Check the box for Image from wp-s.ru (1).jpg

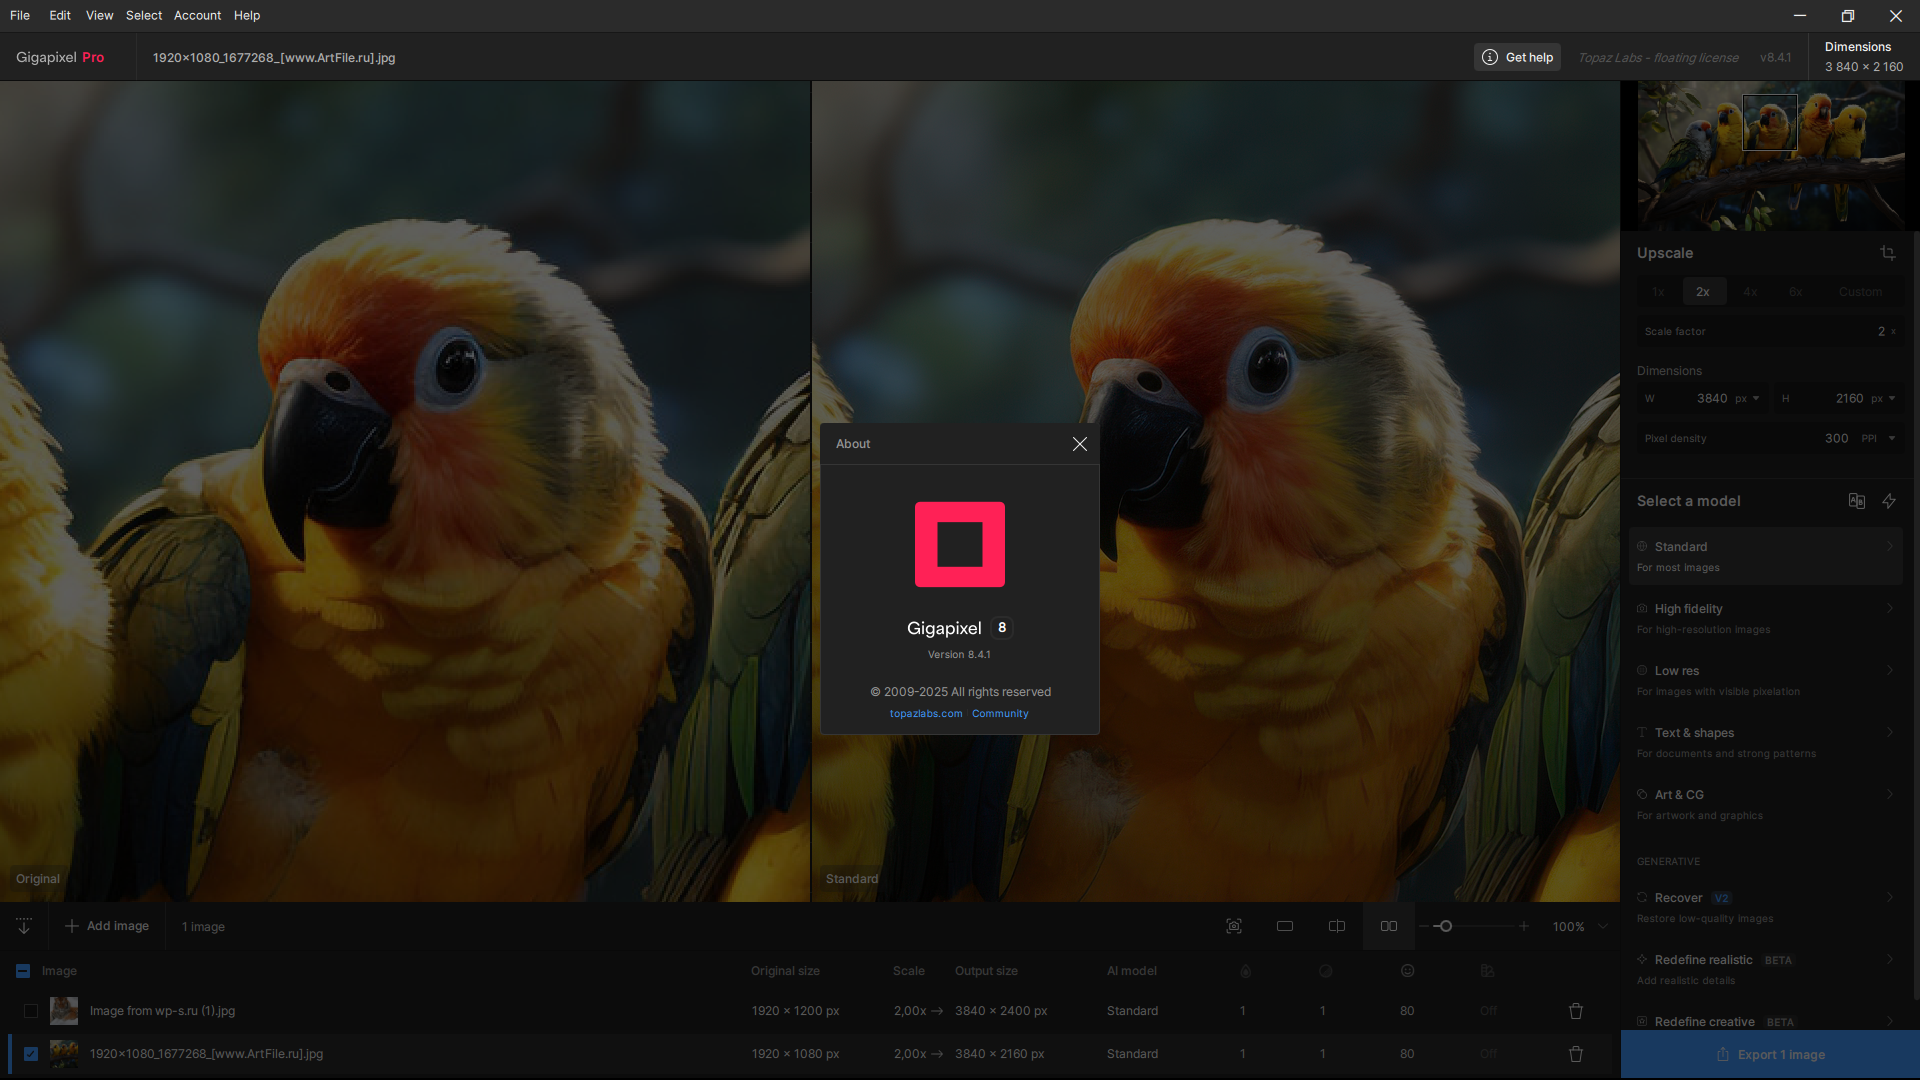pos(31,1011)
